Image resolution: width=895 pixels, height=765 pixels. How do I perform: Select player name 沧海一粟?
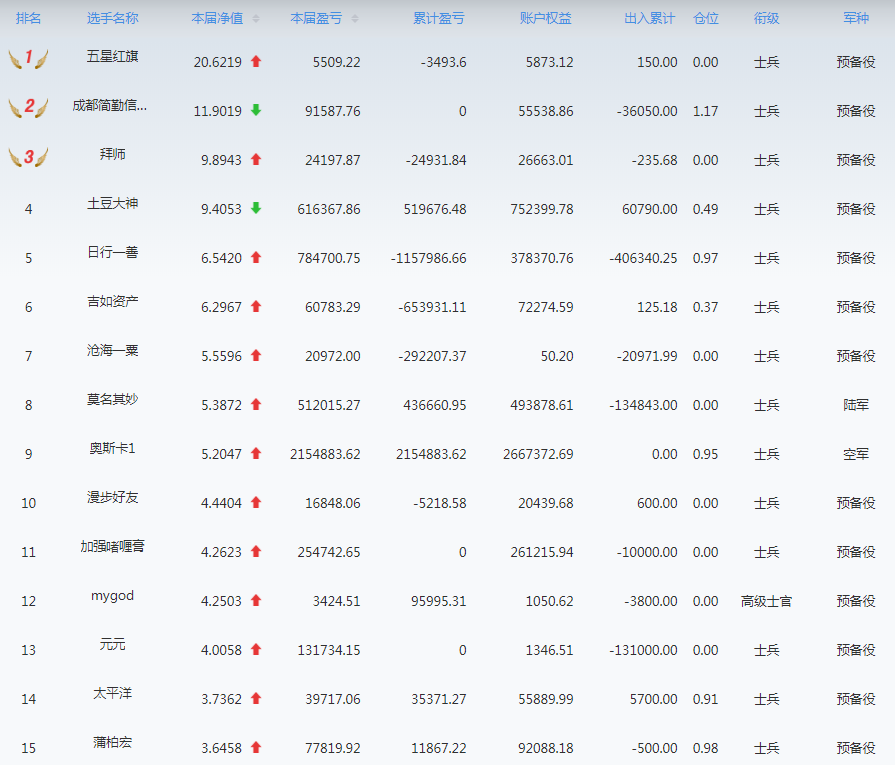112,351
